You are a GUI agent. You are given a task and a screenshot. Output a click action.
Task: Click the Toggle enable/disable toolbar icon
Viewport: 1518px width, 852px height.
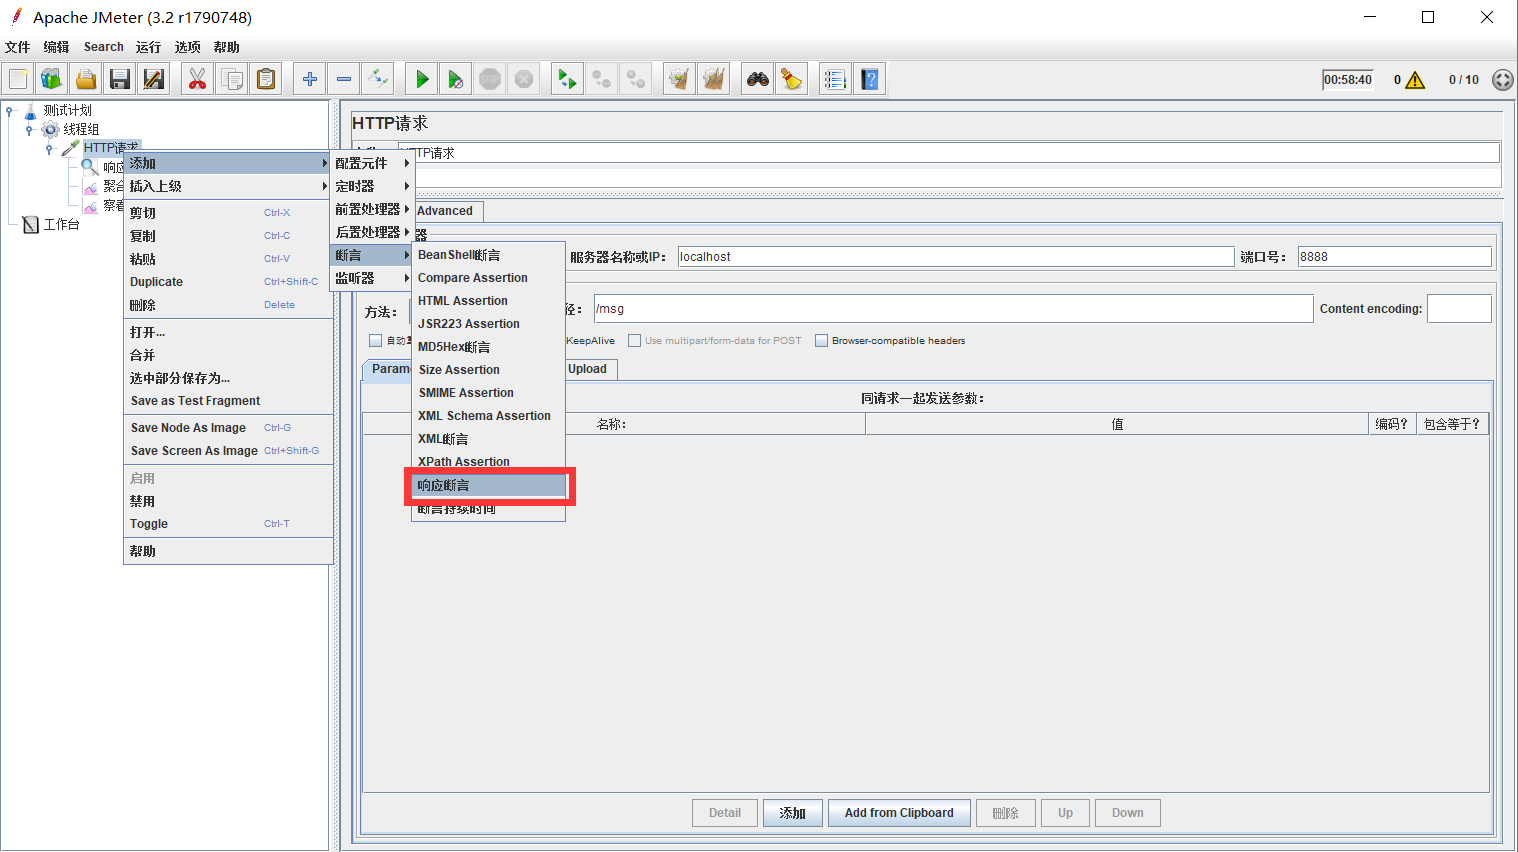point(378,79)
